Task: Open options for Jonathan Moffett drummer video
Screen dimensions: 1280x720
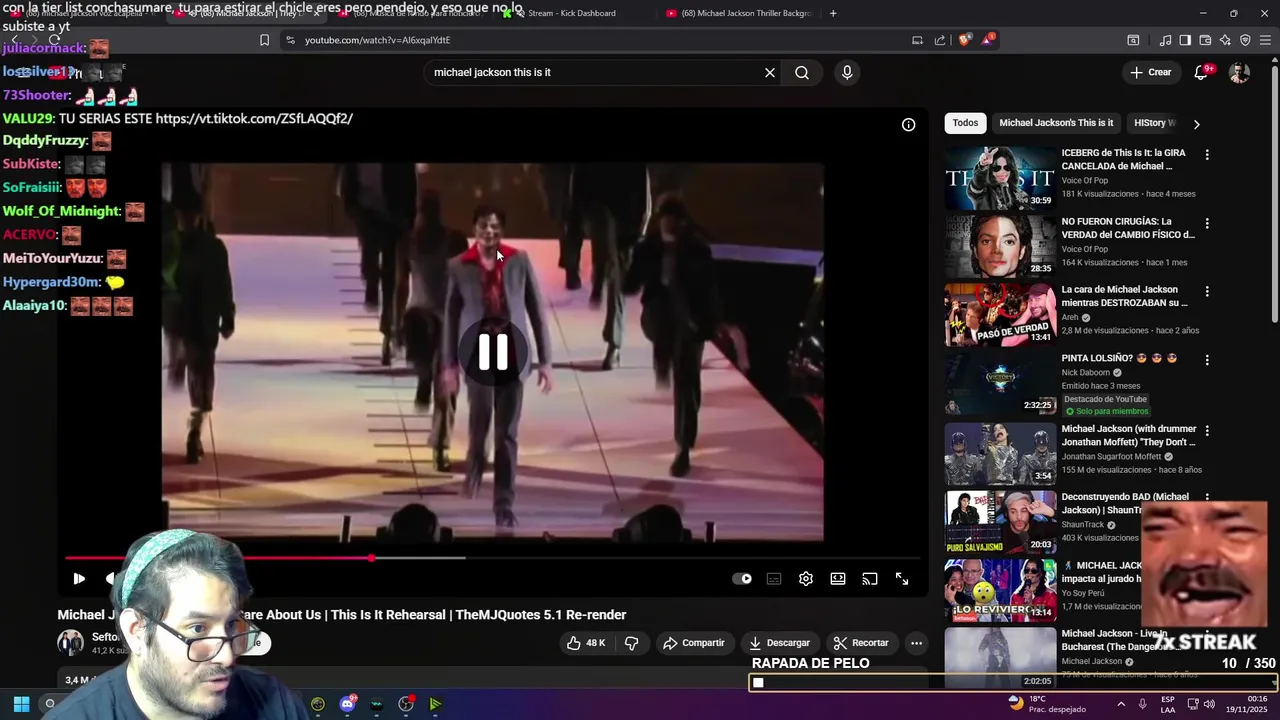Action: (x=1207, y=431)
